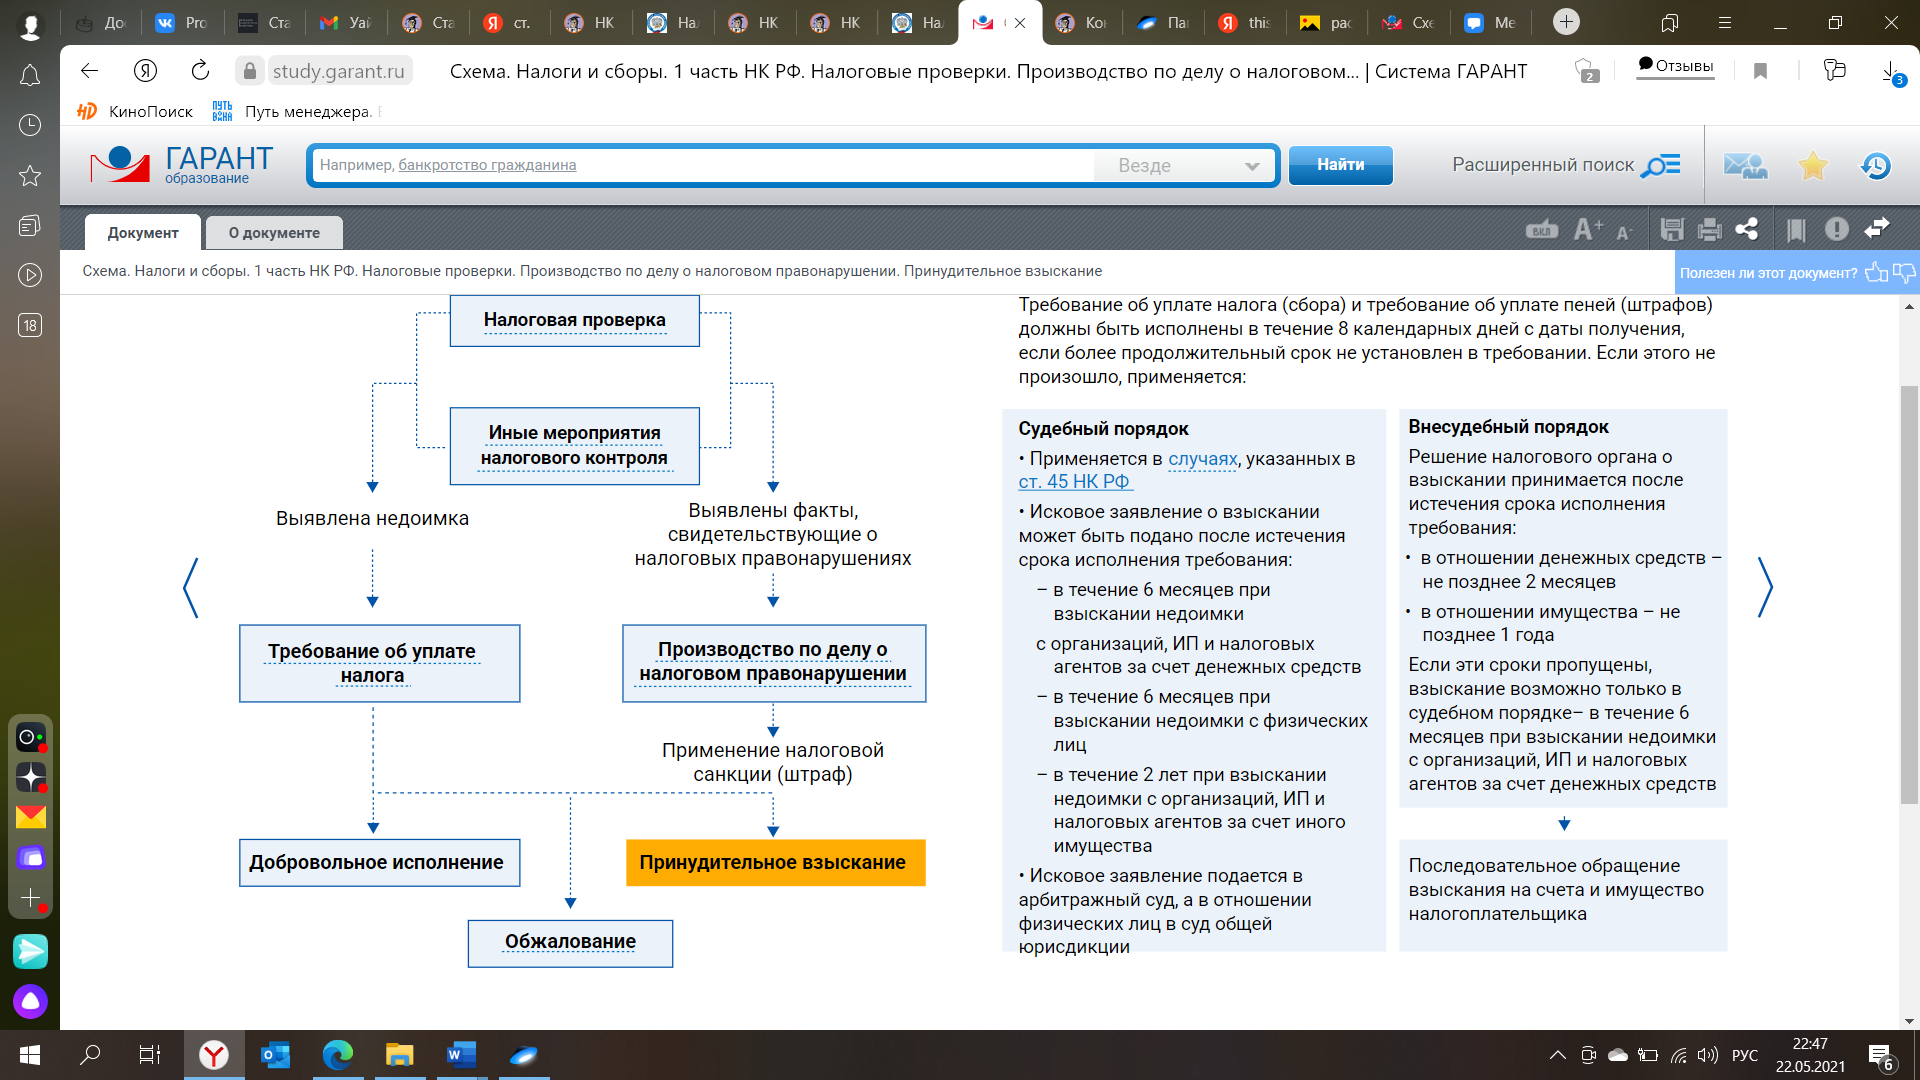The width and height of the screenshot is (1920, 1080).
Task: Open Производство по делу о налоговом правонарушении block
Action: tap(773, 662)
